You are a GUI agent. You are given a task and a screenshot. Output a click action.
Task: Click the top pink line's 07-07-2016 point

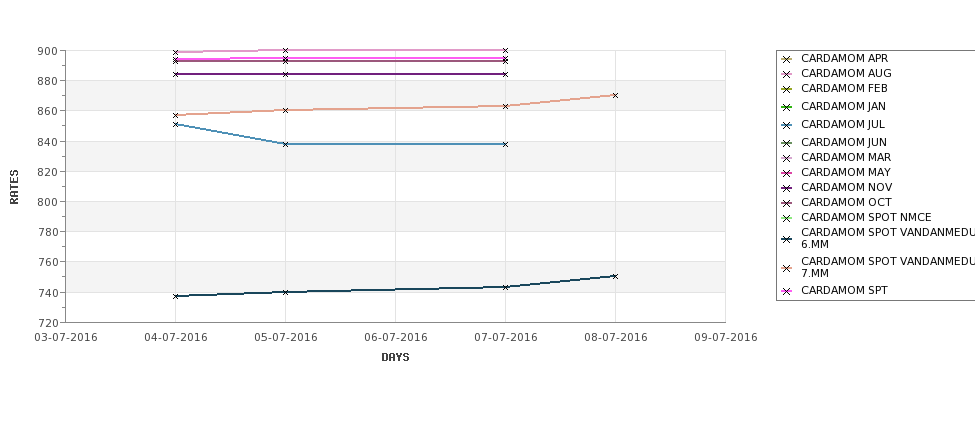click(x=506, y=50)
